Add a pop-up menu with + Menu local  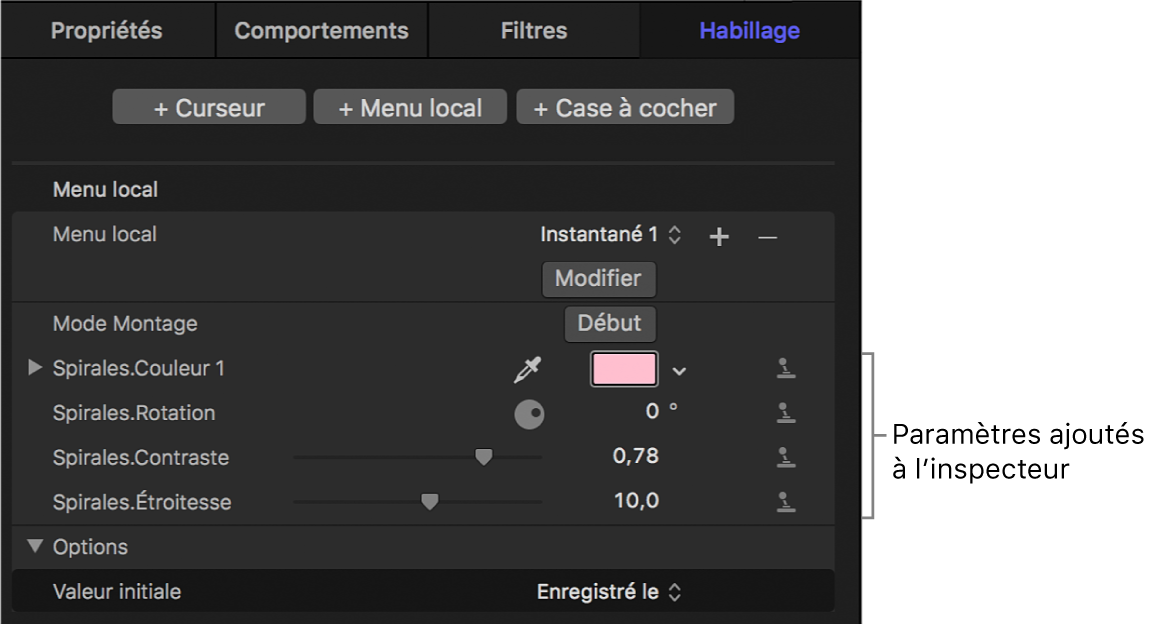[x=410, y=106]
